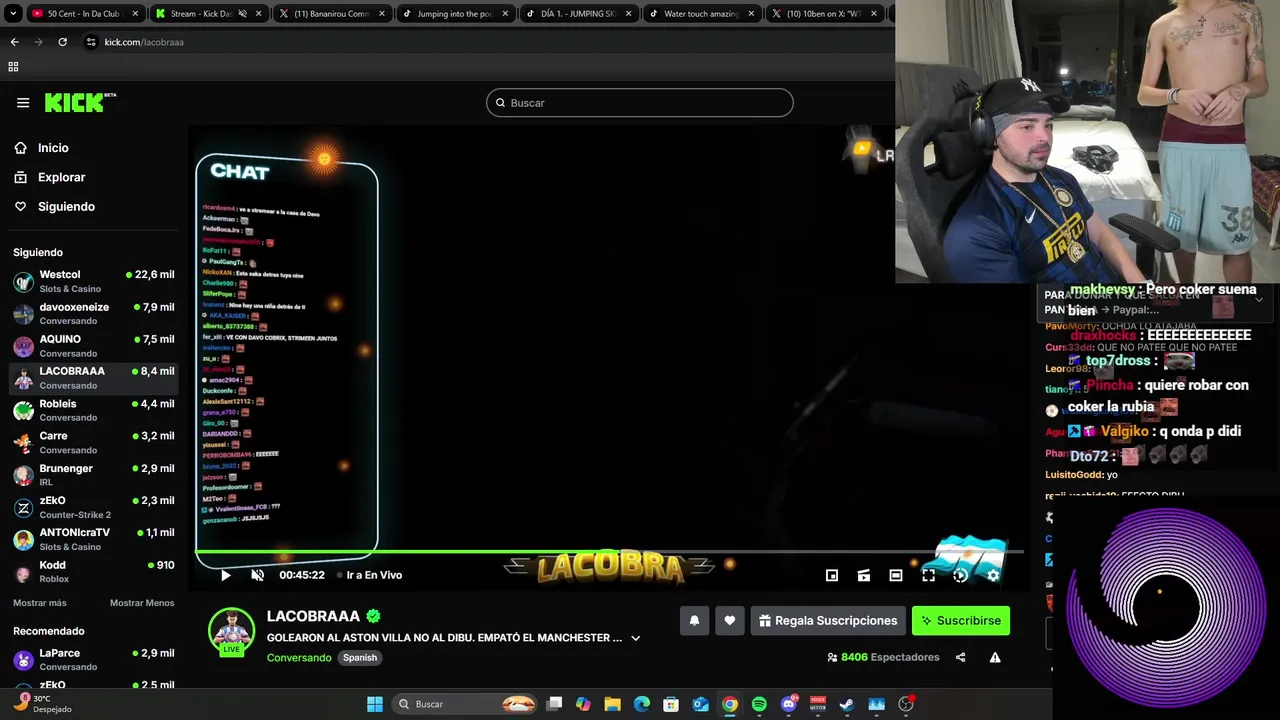
Task: Switch to Bananirou X tab
Action: click(x=330, y=14)
